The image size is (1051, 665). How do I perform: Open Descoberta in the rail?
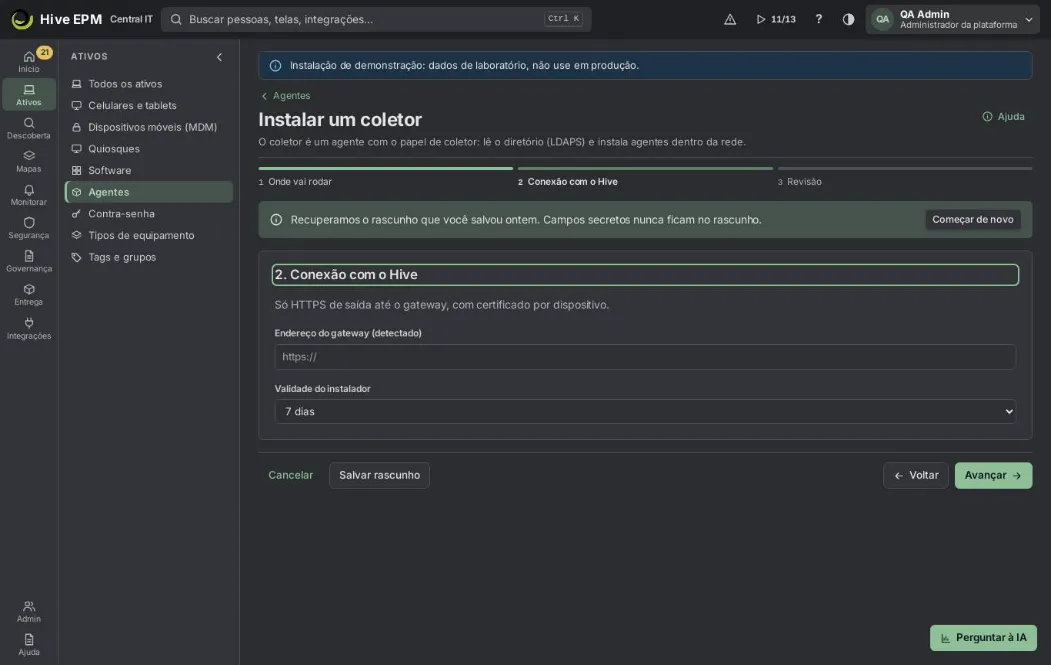[29, 128]
